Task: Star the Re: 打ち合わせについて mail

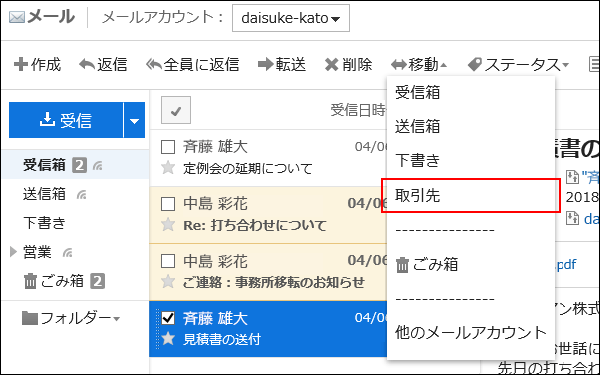Action: pyautogui.click(x=168, y=225)
